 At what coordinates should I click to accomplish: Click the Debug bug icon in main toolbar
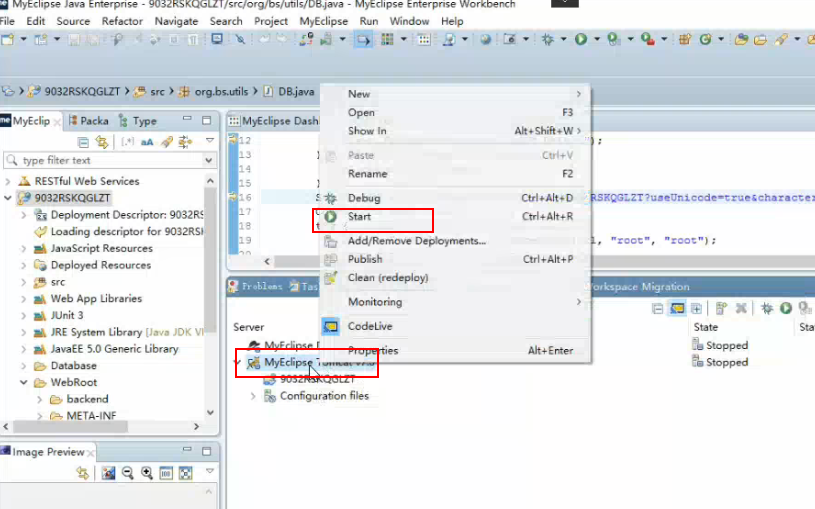pos(547,39)
